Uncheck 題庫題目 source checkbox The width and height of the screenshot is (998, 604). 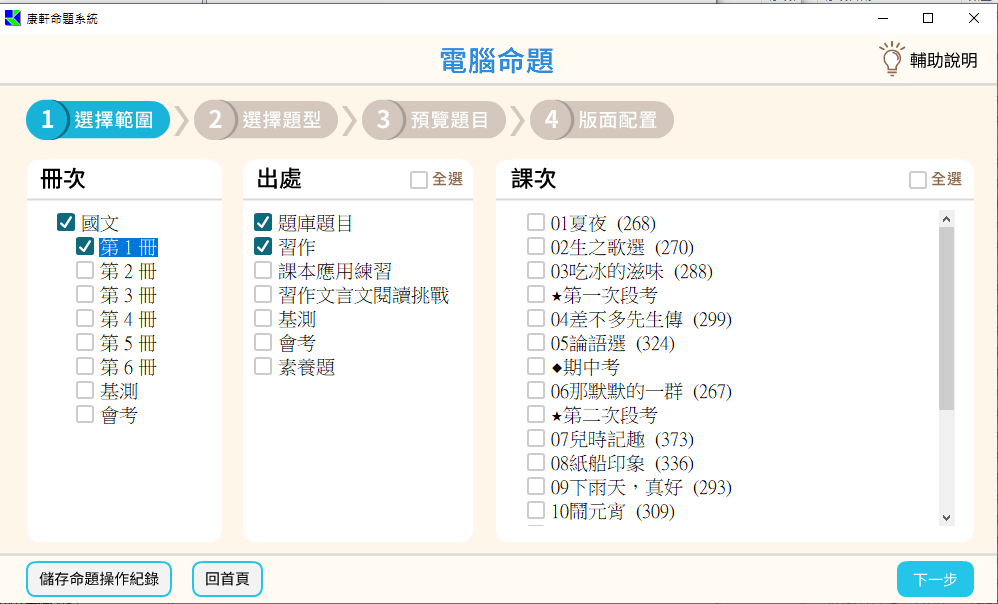coord(263,223)
